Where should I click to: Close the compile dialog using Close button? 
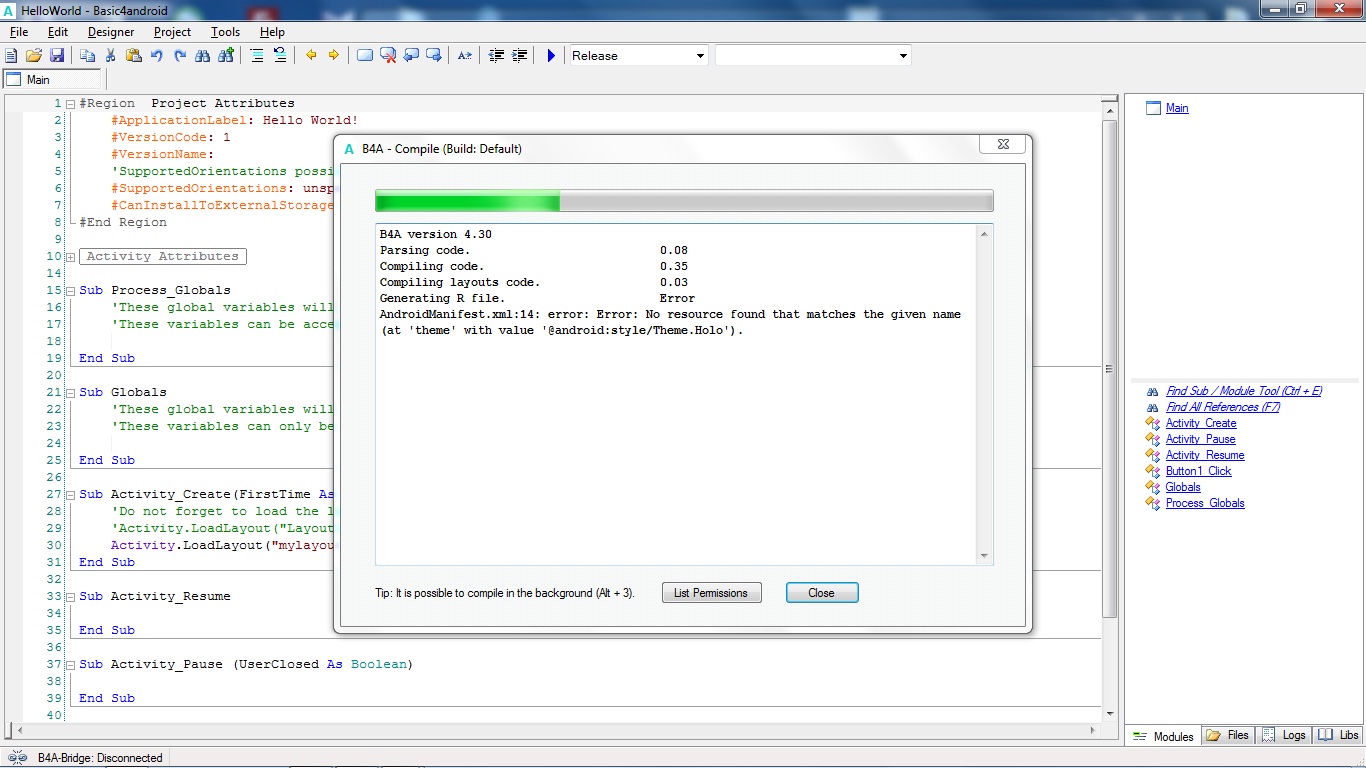tap(821, 593)
